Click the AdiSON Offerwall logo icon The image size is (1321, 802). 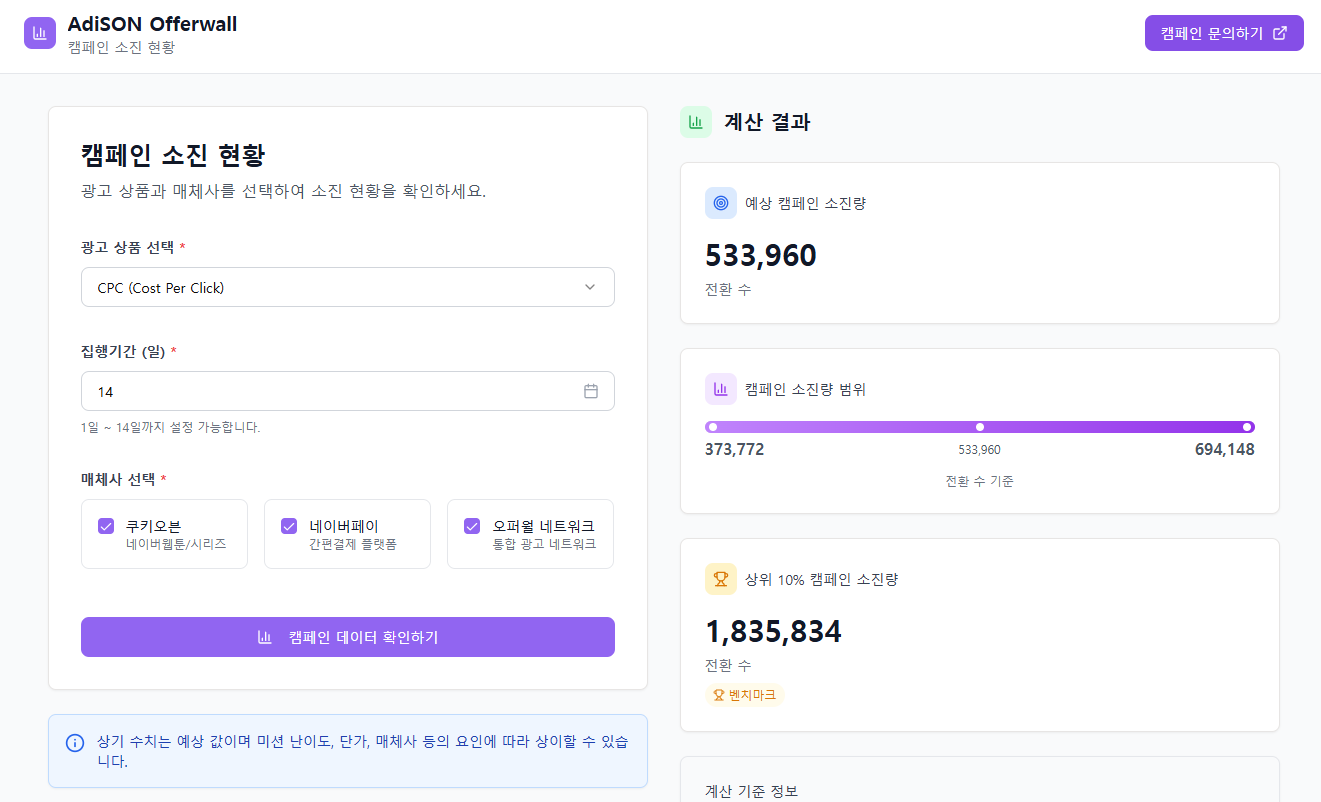[40, 32]
